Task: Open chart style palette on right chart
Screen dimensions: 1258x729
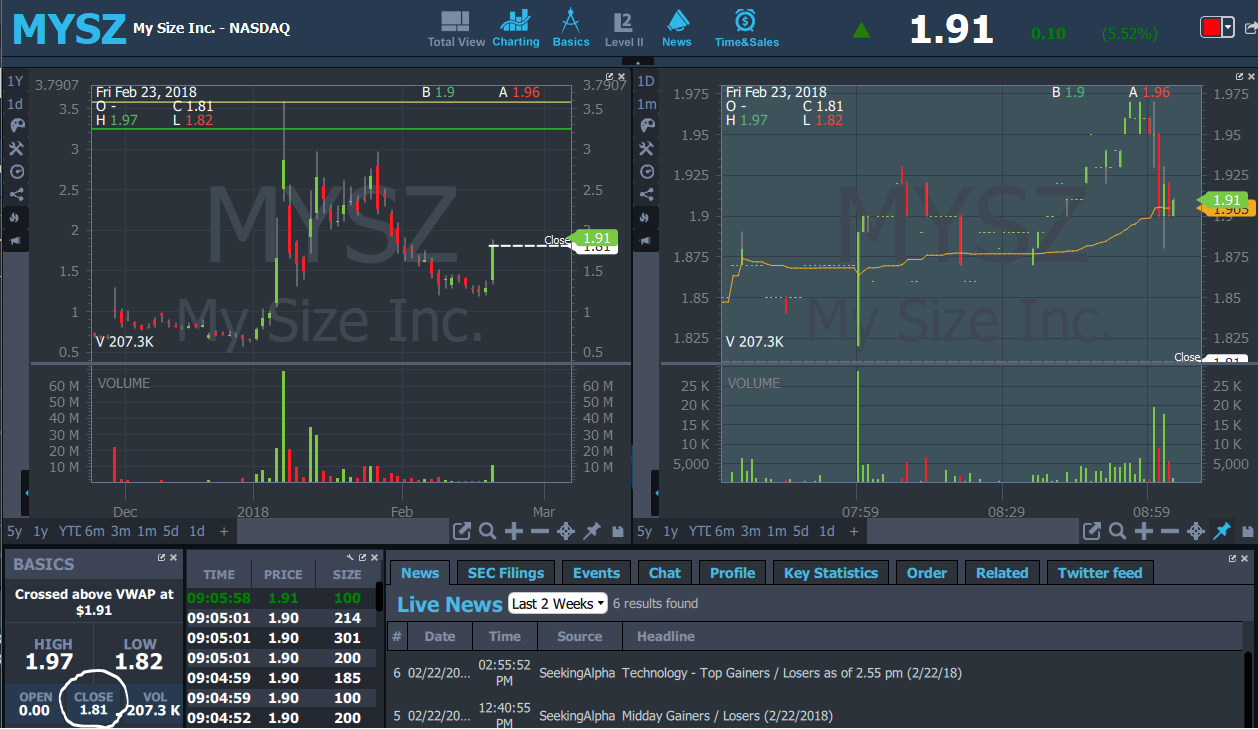Action: tap(647, 126)
